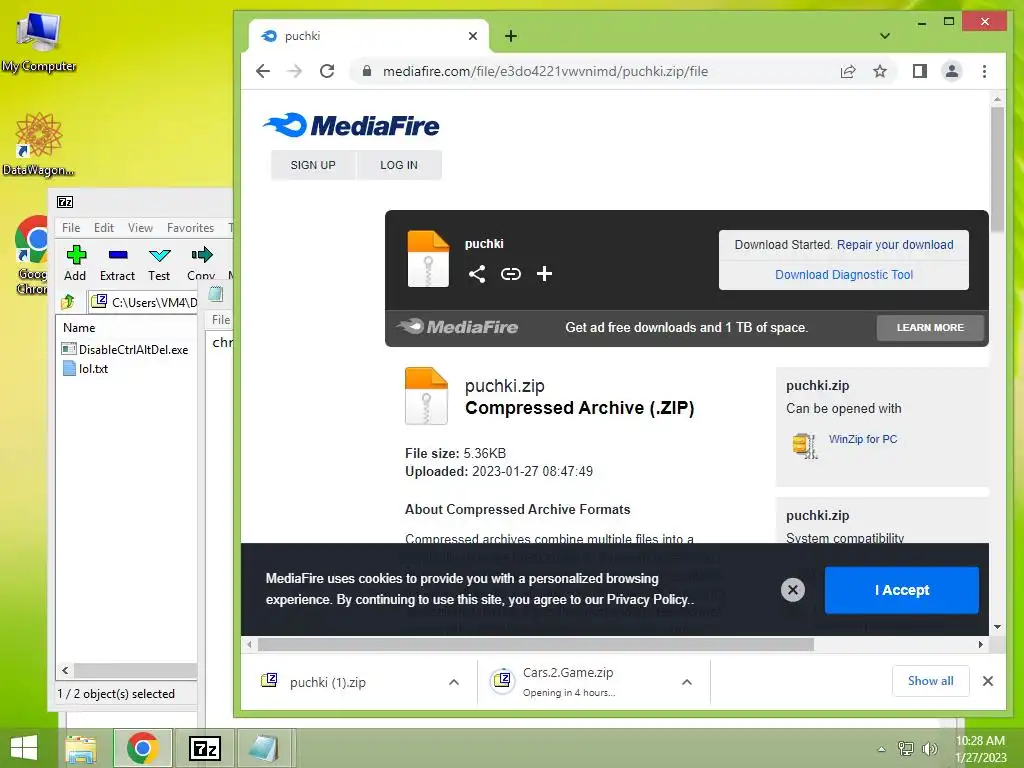This screenshot has width=1024, height=768.
Task: Close the downloads bar
Action: [x=988, y=681]
